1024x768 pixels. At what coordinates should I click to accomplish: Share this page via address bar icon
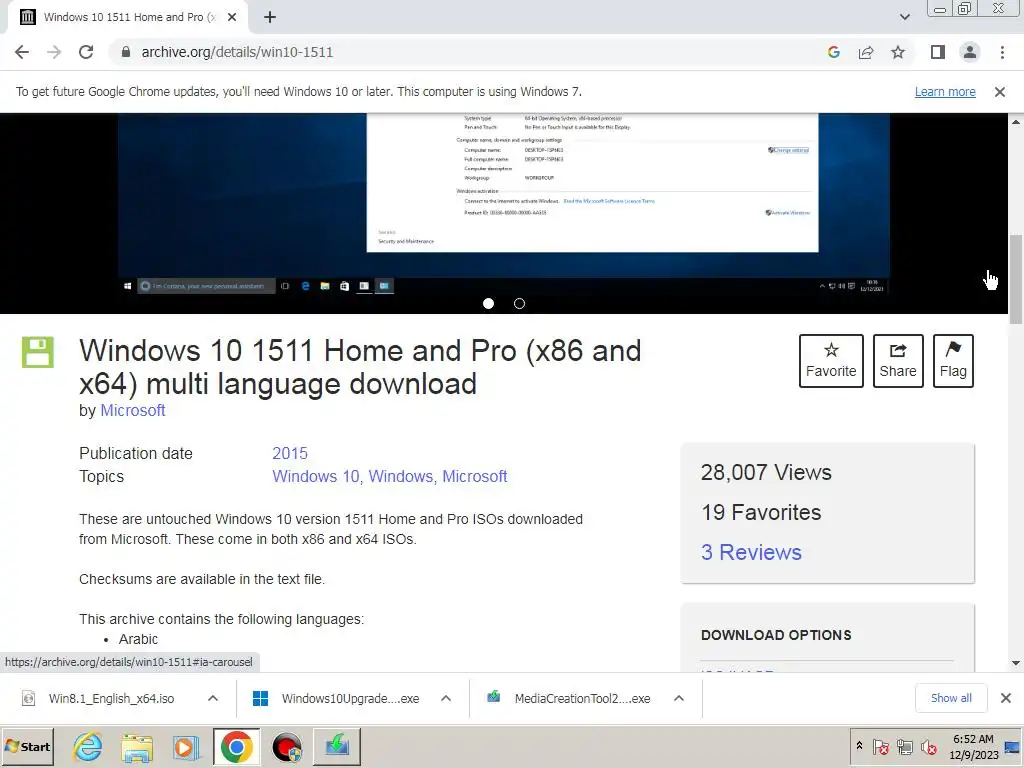pyautogui.click(x=866, y=52)
